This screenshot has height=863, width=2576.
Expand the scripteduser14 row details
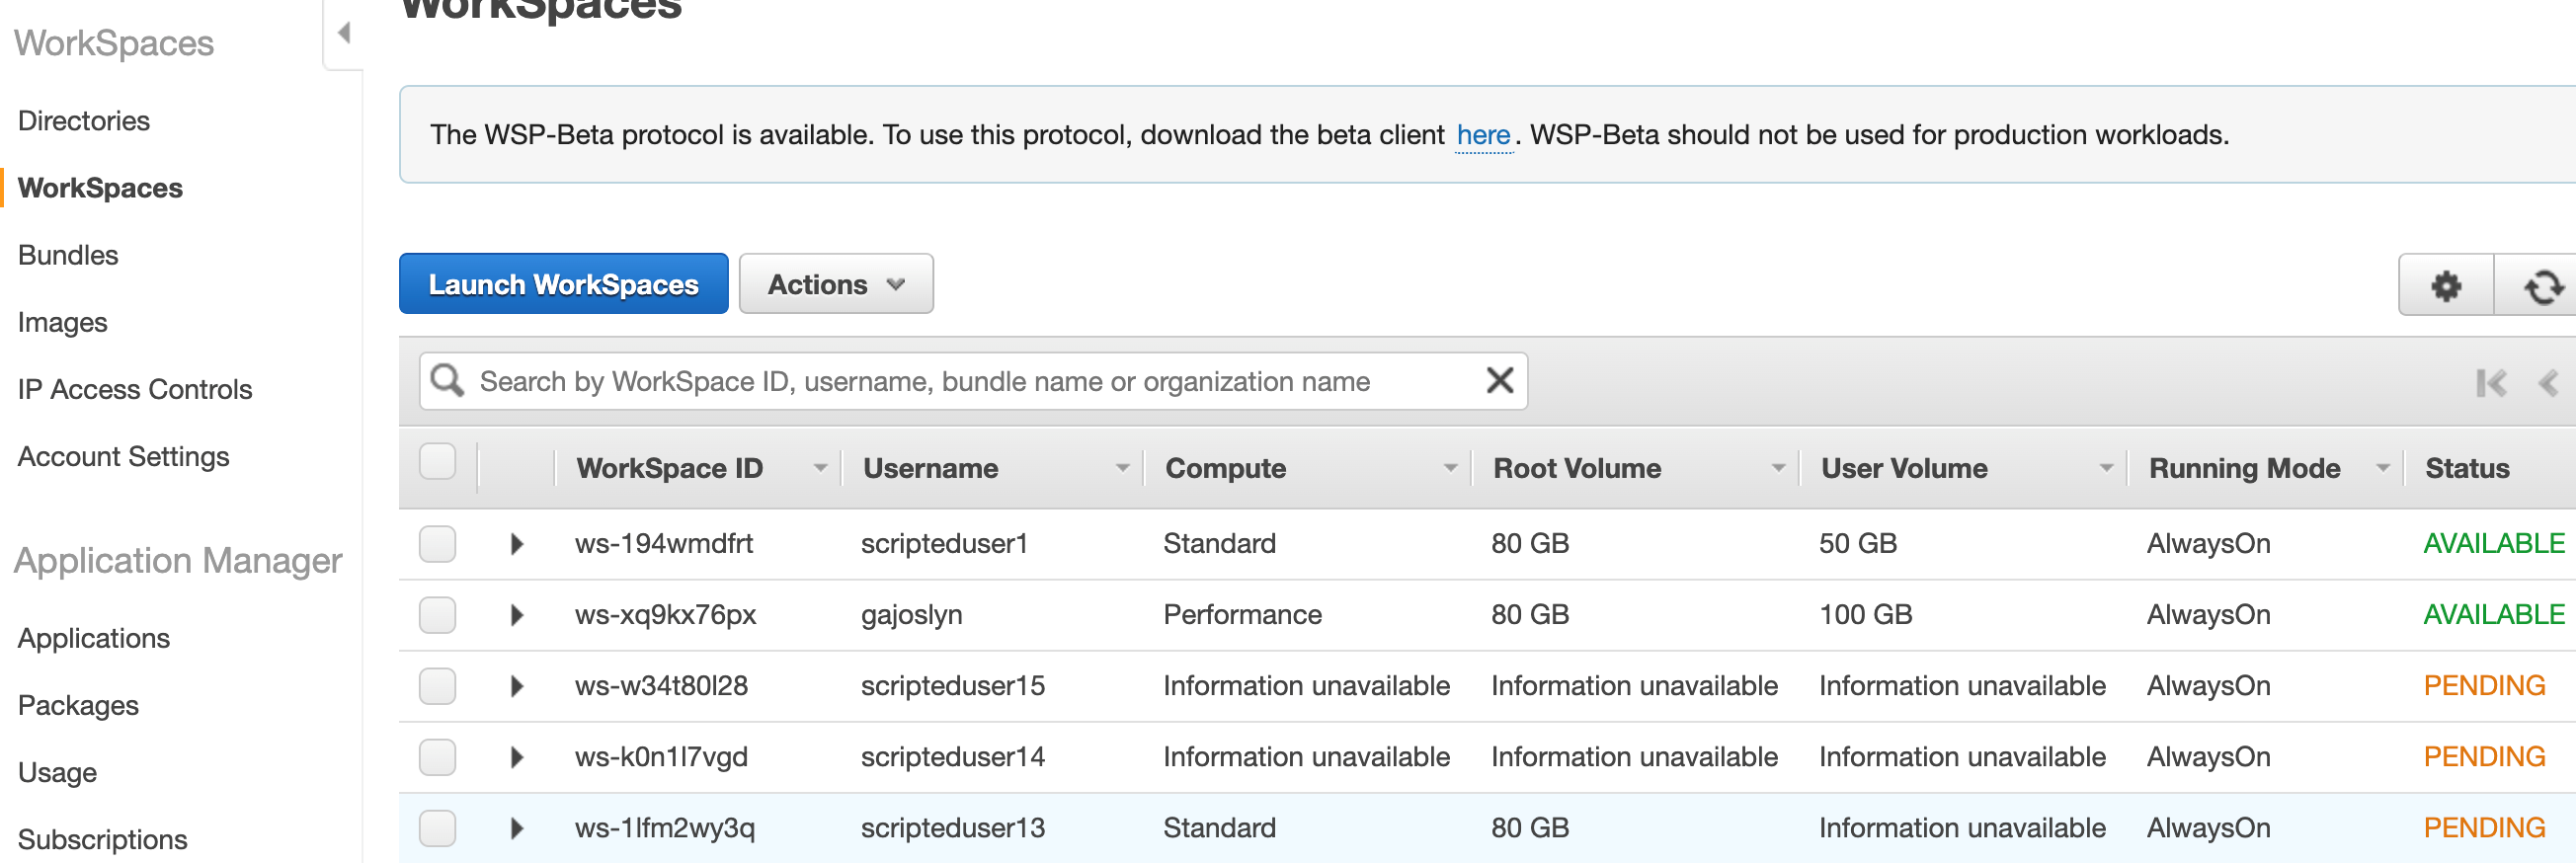point(516,756)
